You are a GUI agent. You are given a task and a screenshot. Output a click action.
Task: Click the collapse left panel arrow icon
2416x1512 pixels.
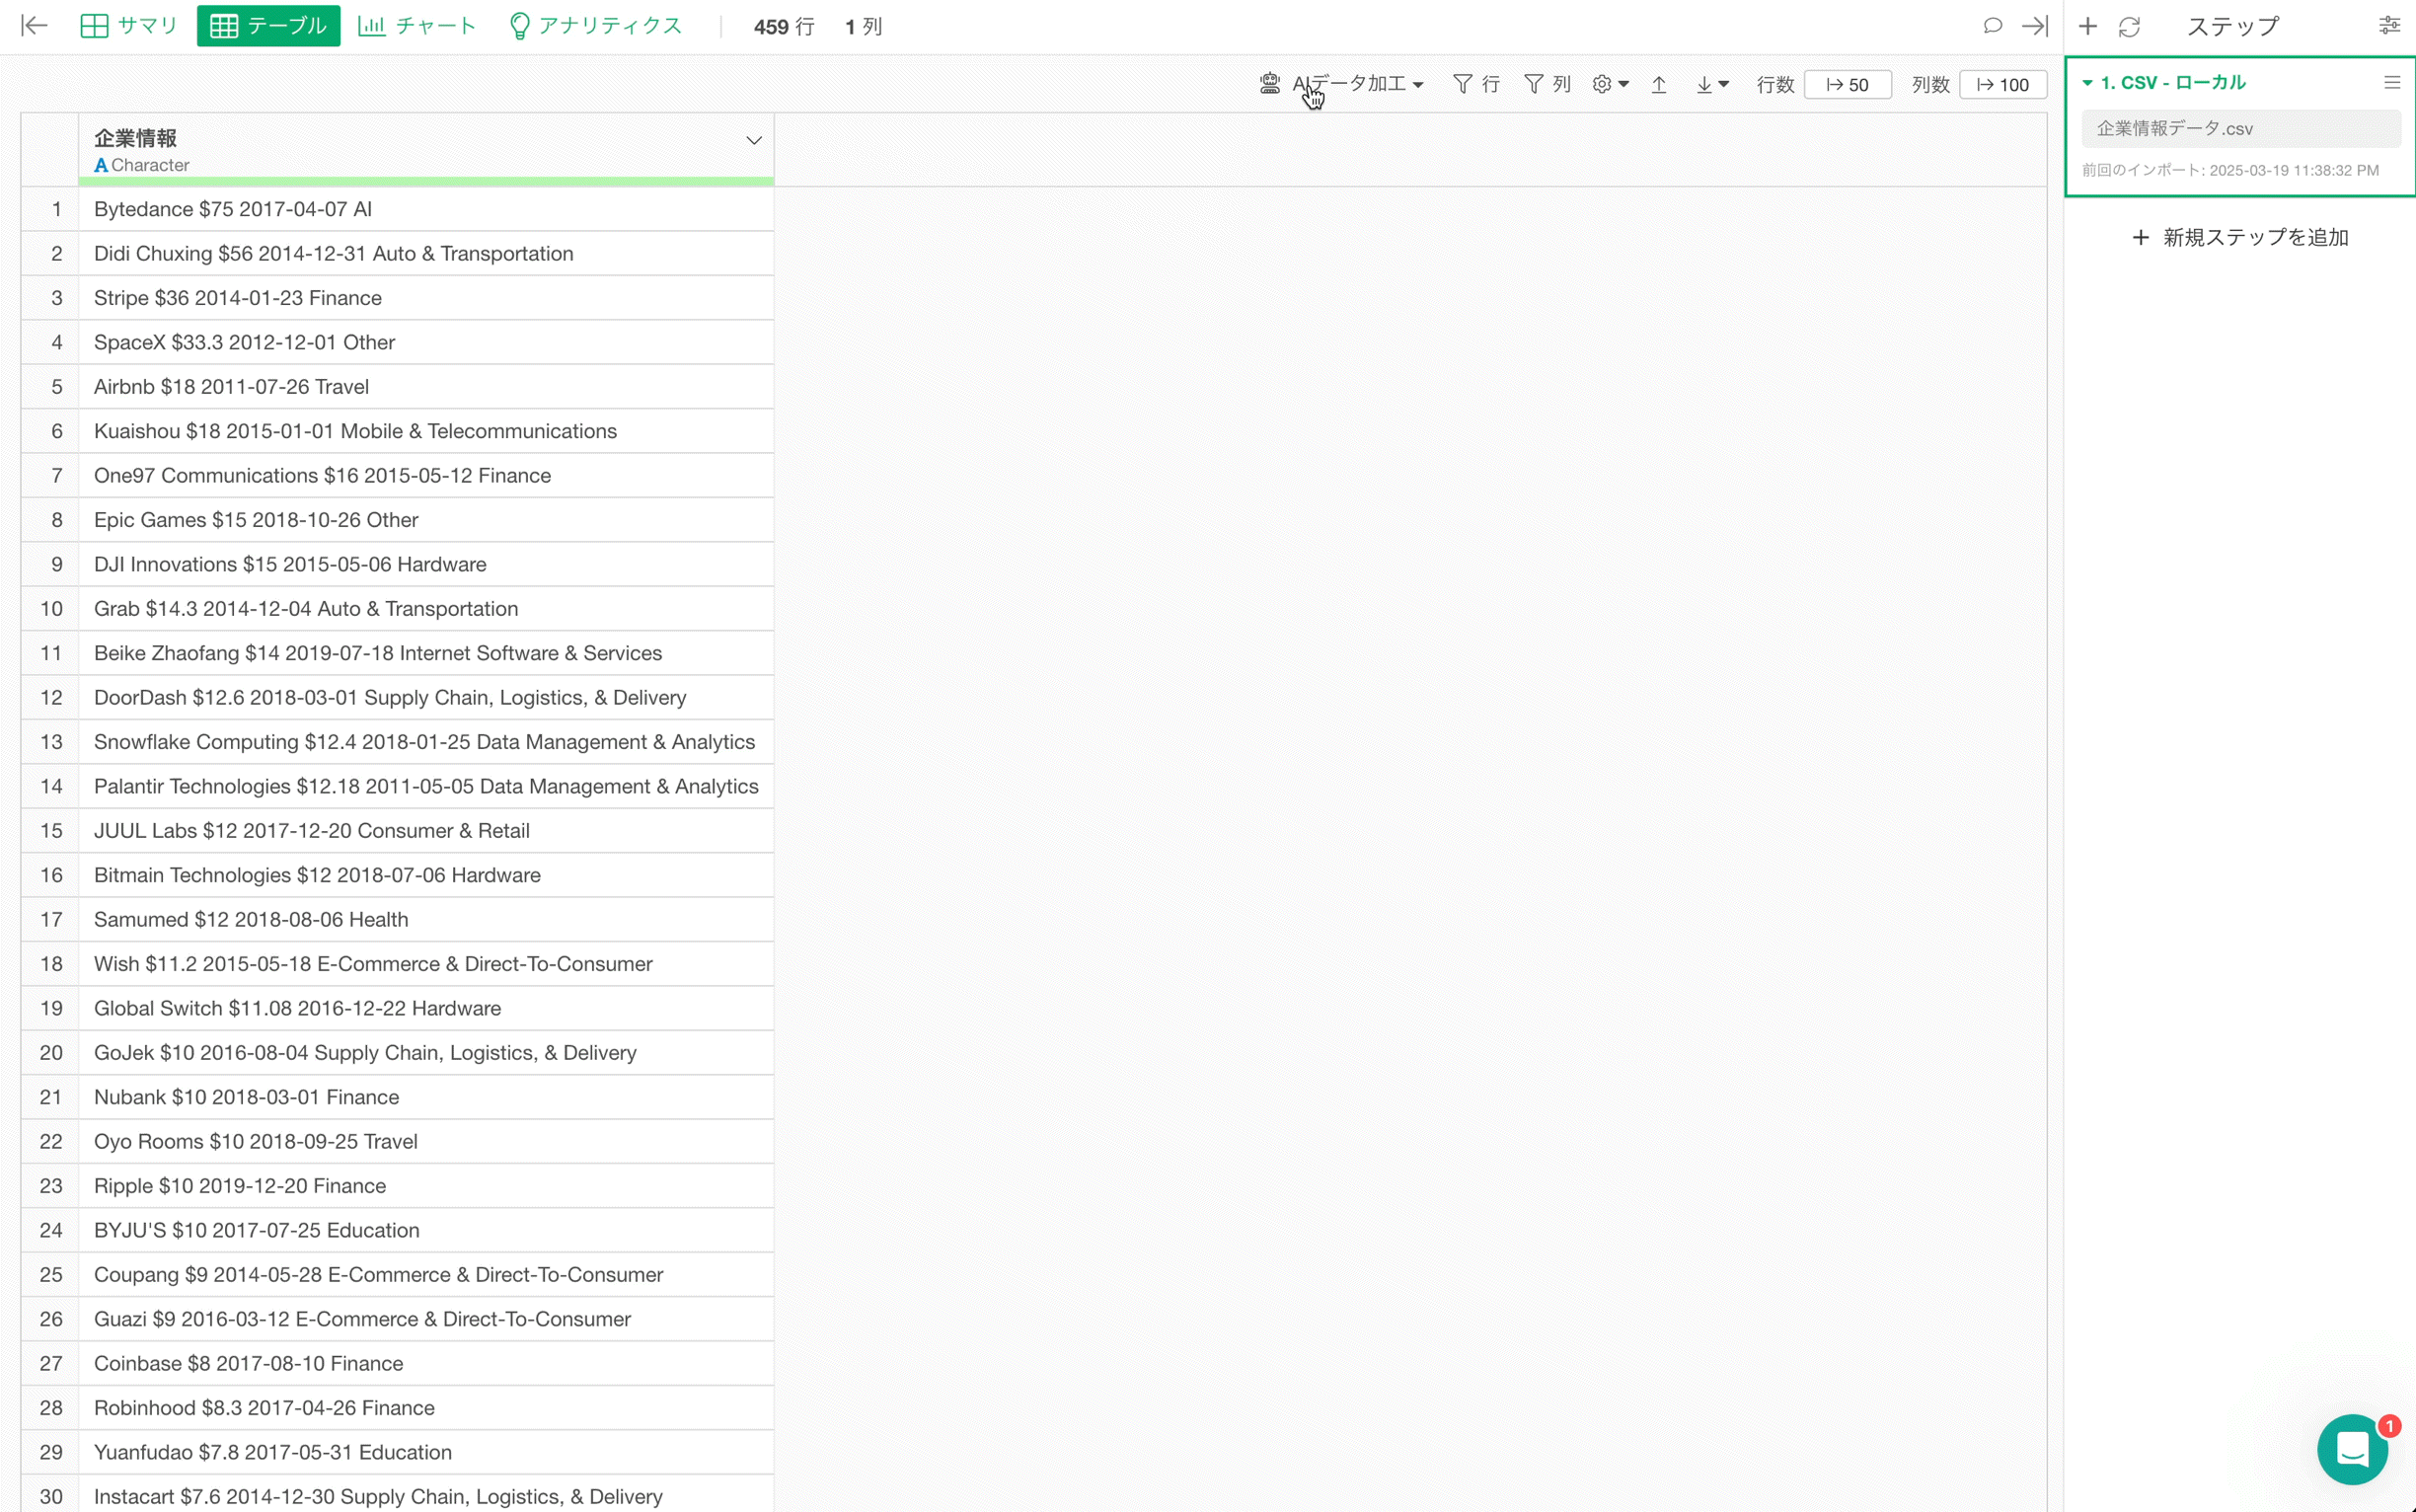click(34, 26)
